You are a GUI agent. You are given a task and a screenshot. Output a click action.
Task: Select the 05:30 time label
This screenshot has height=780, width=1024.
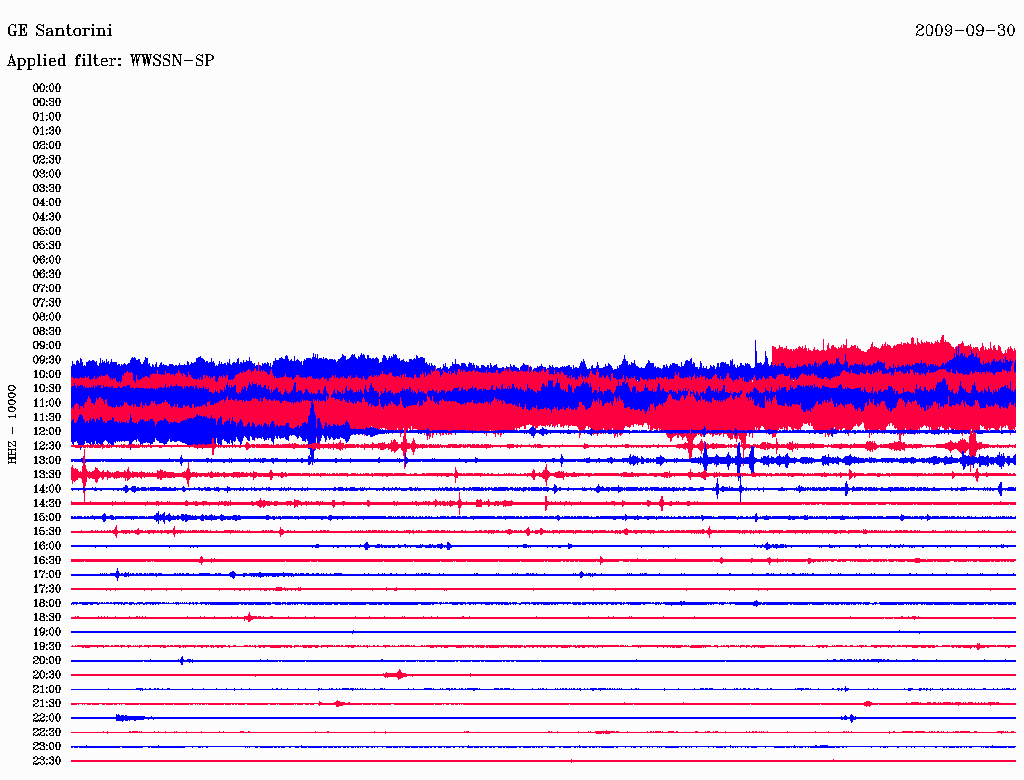(x=47, y=246)
